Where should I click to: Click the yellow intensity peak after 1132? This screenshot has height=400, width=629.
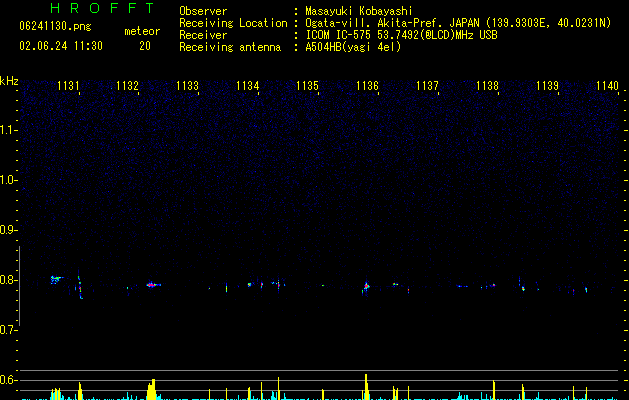point(151,389)
